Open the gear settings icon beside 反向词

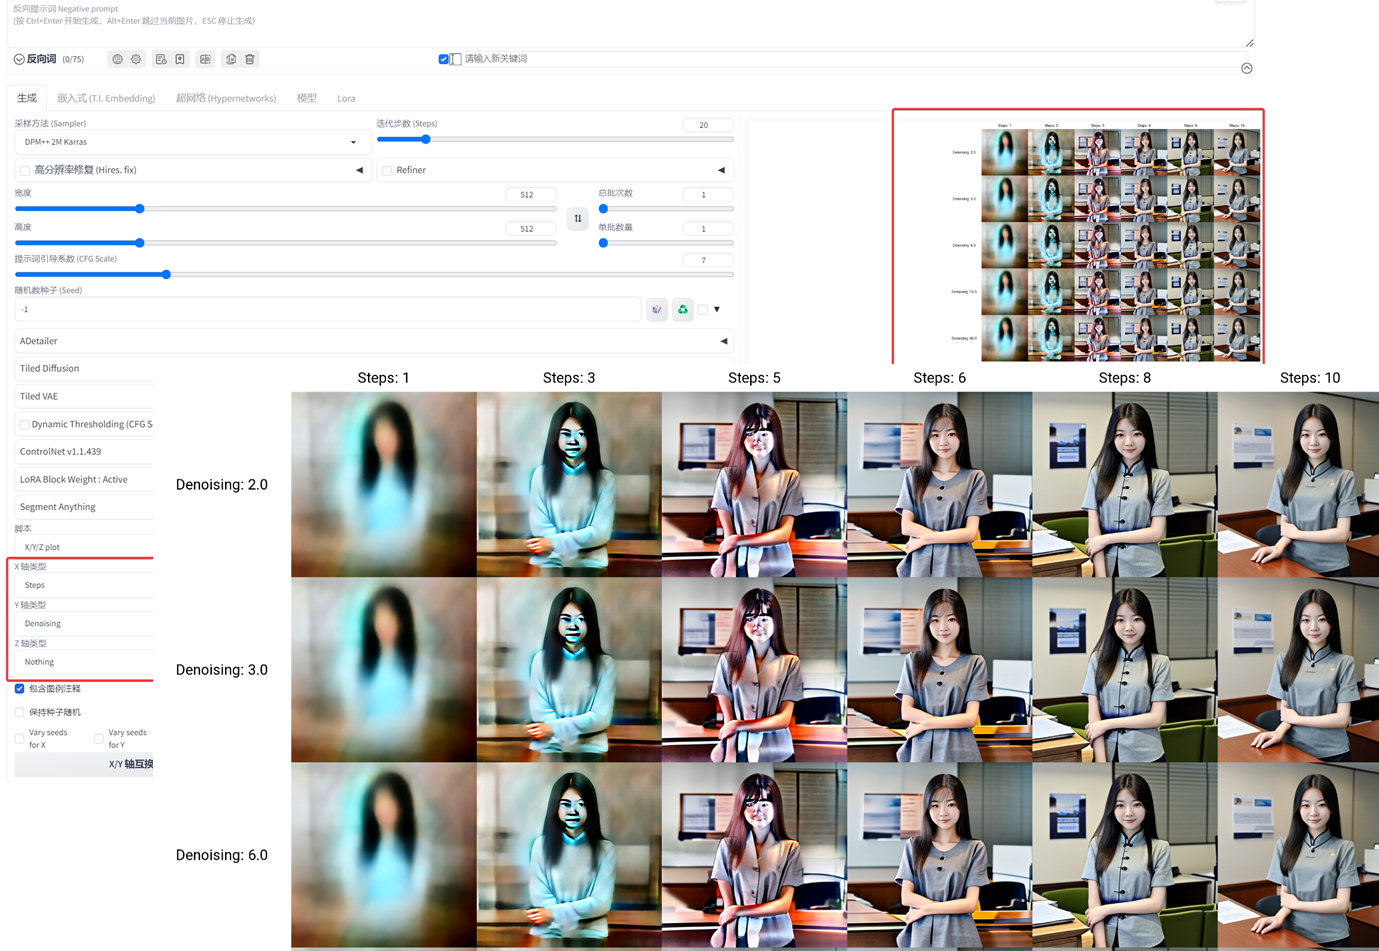135,59
